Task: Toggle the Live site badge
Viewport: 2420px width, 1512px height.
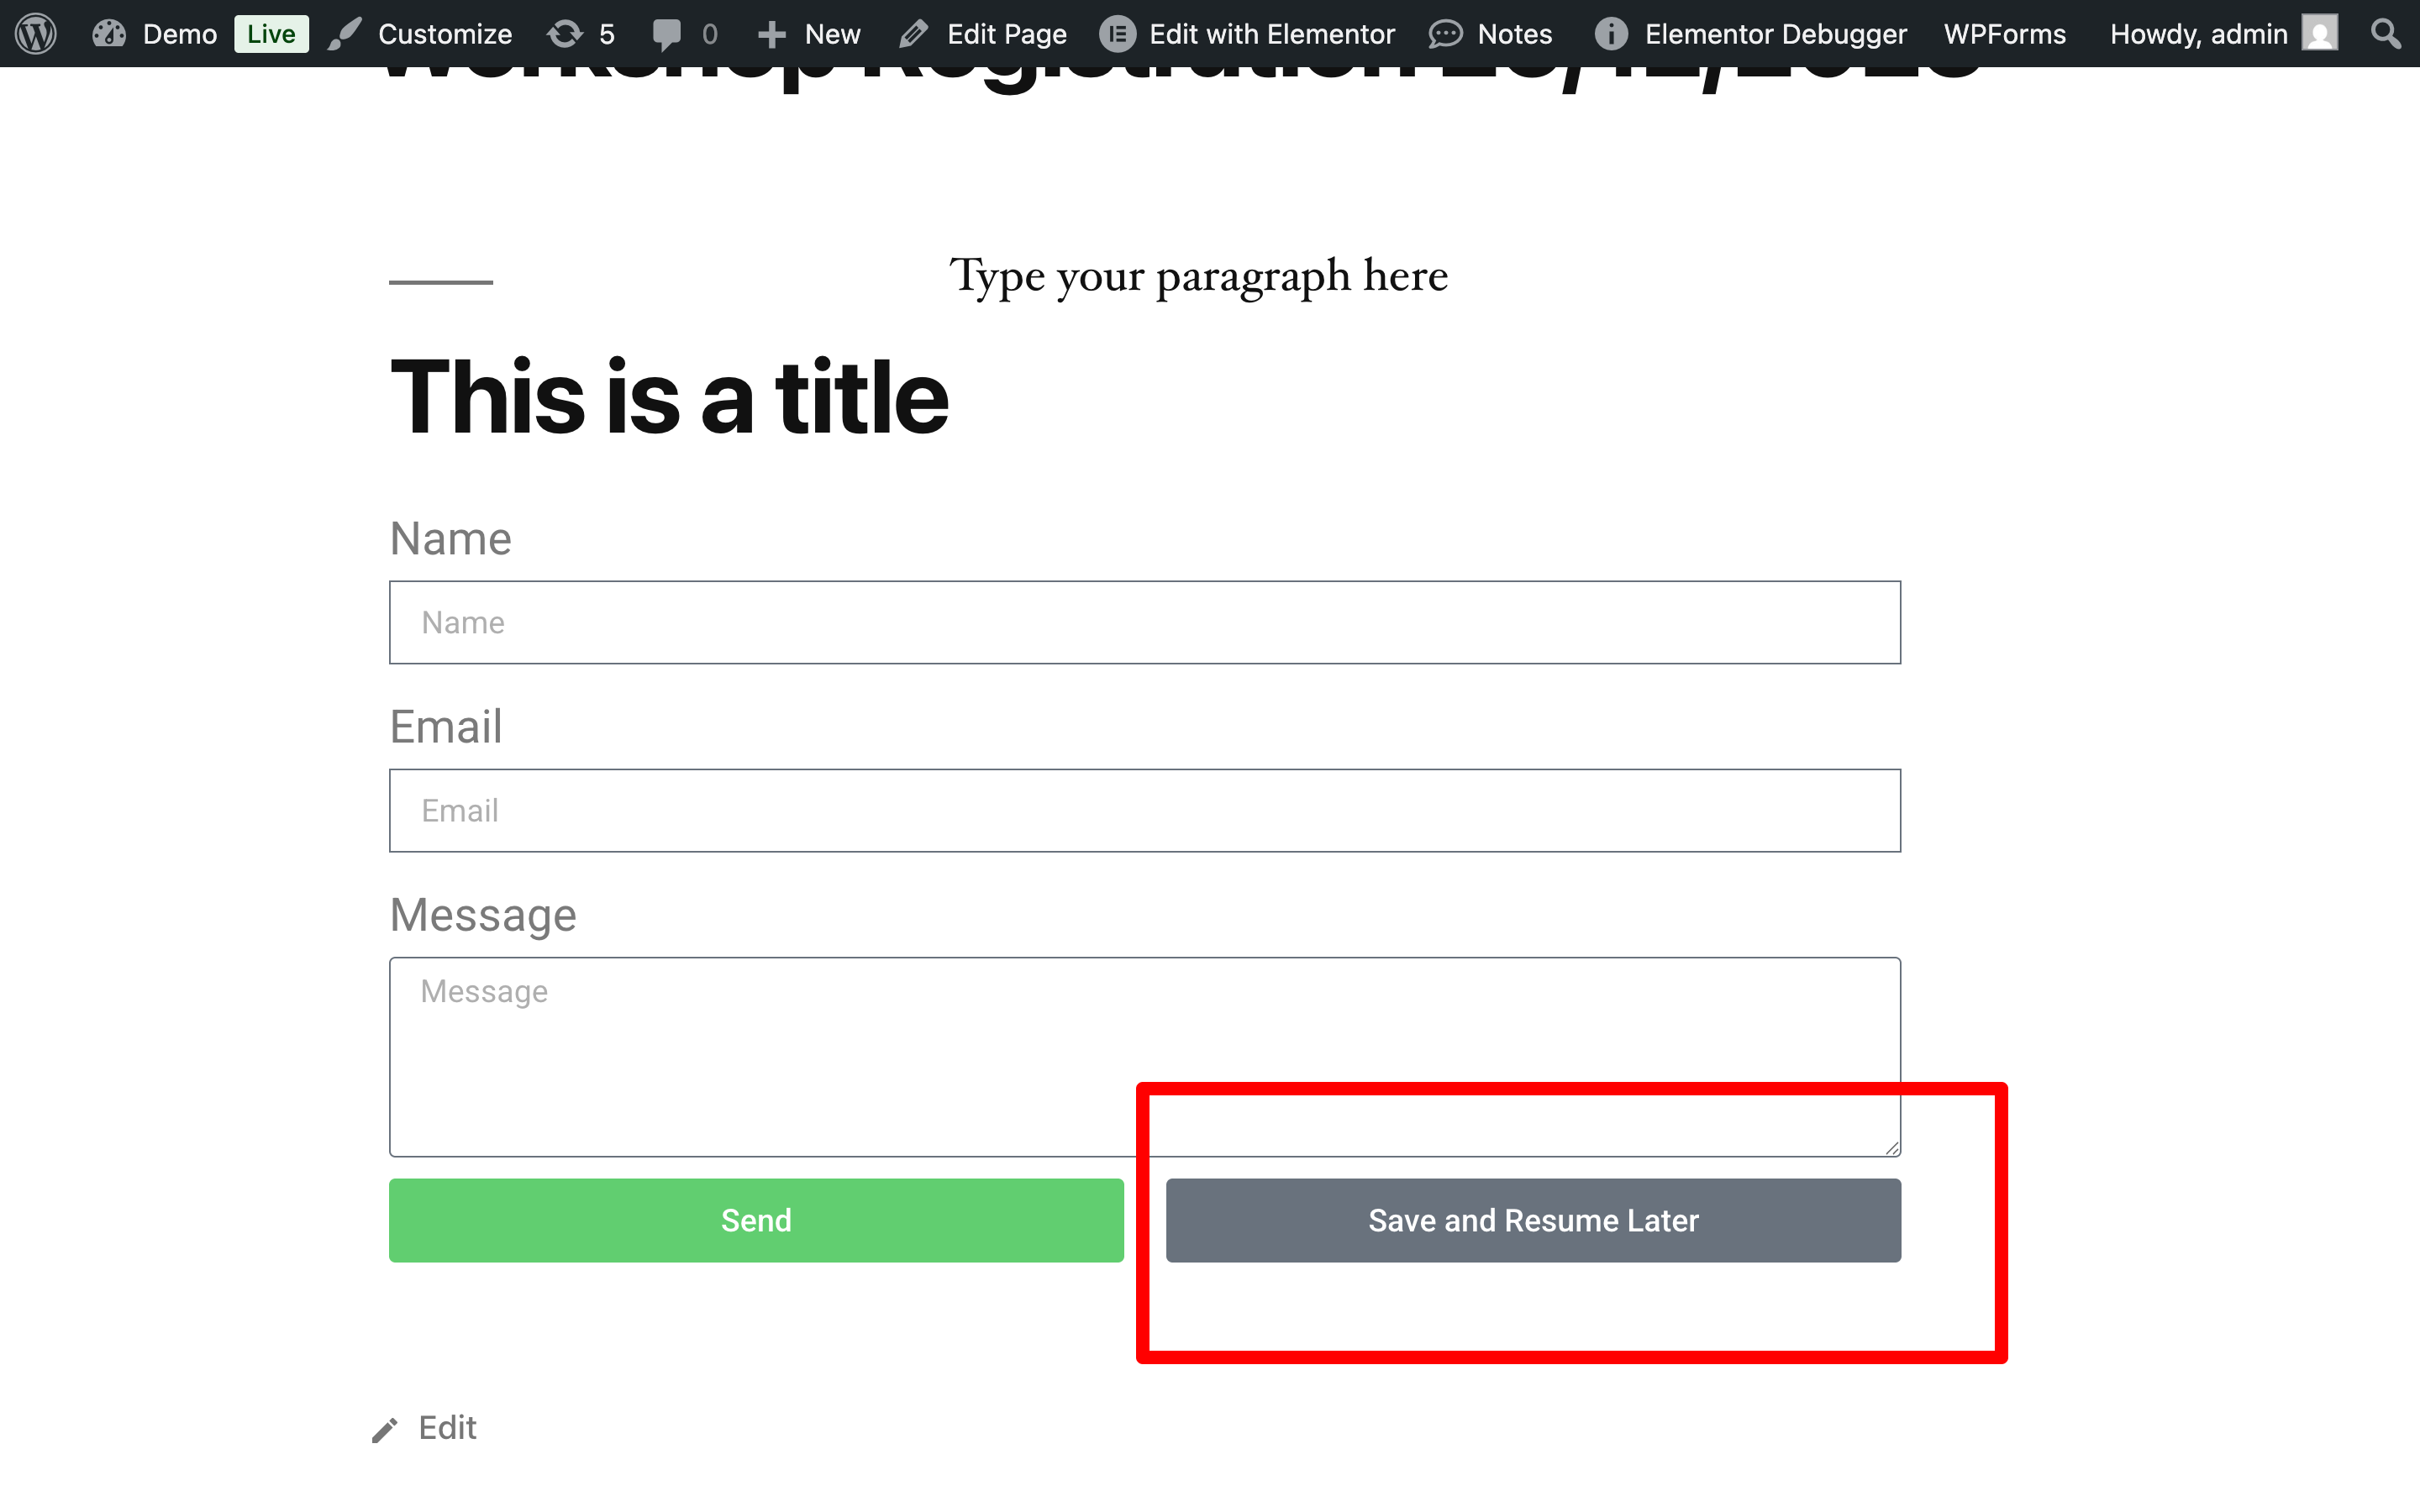Action: click(271, 34)
